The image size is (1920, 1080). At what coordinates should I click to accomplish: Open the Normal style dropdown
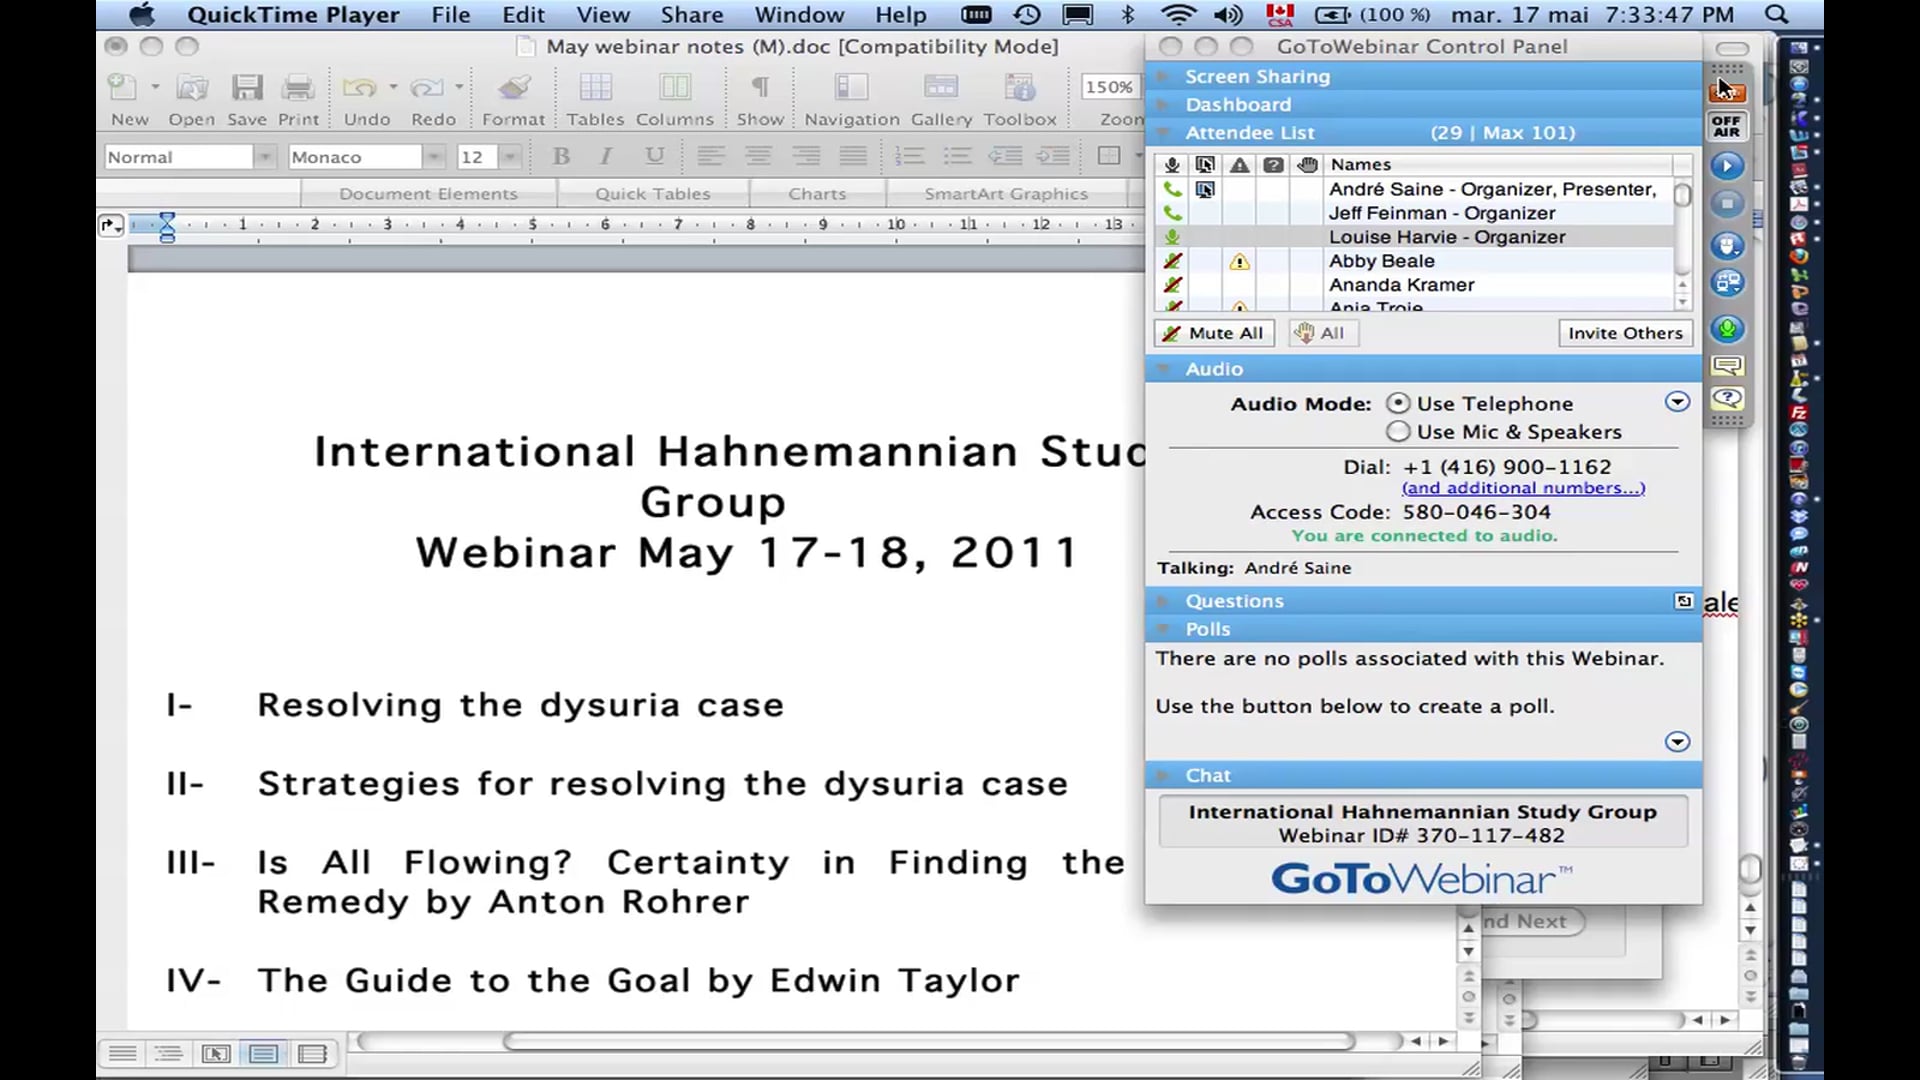point(263,156)
